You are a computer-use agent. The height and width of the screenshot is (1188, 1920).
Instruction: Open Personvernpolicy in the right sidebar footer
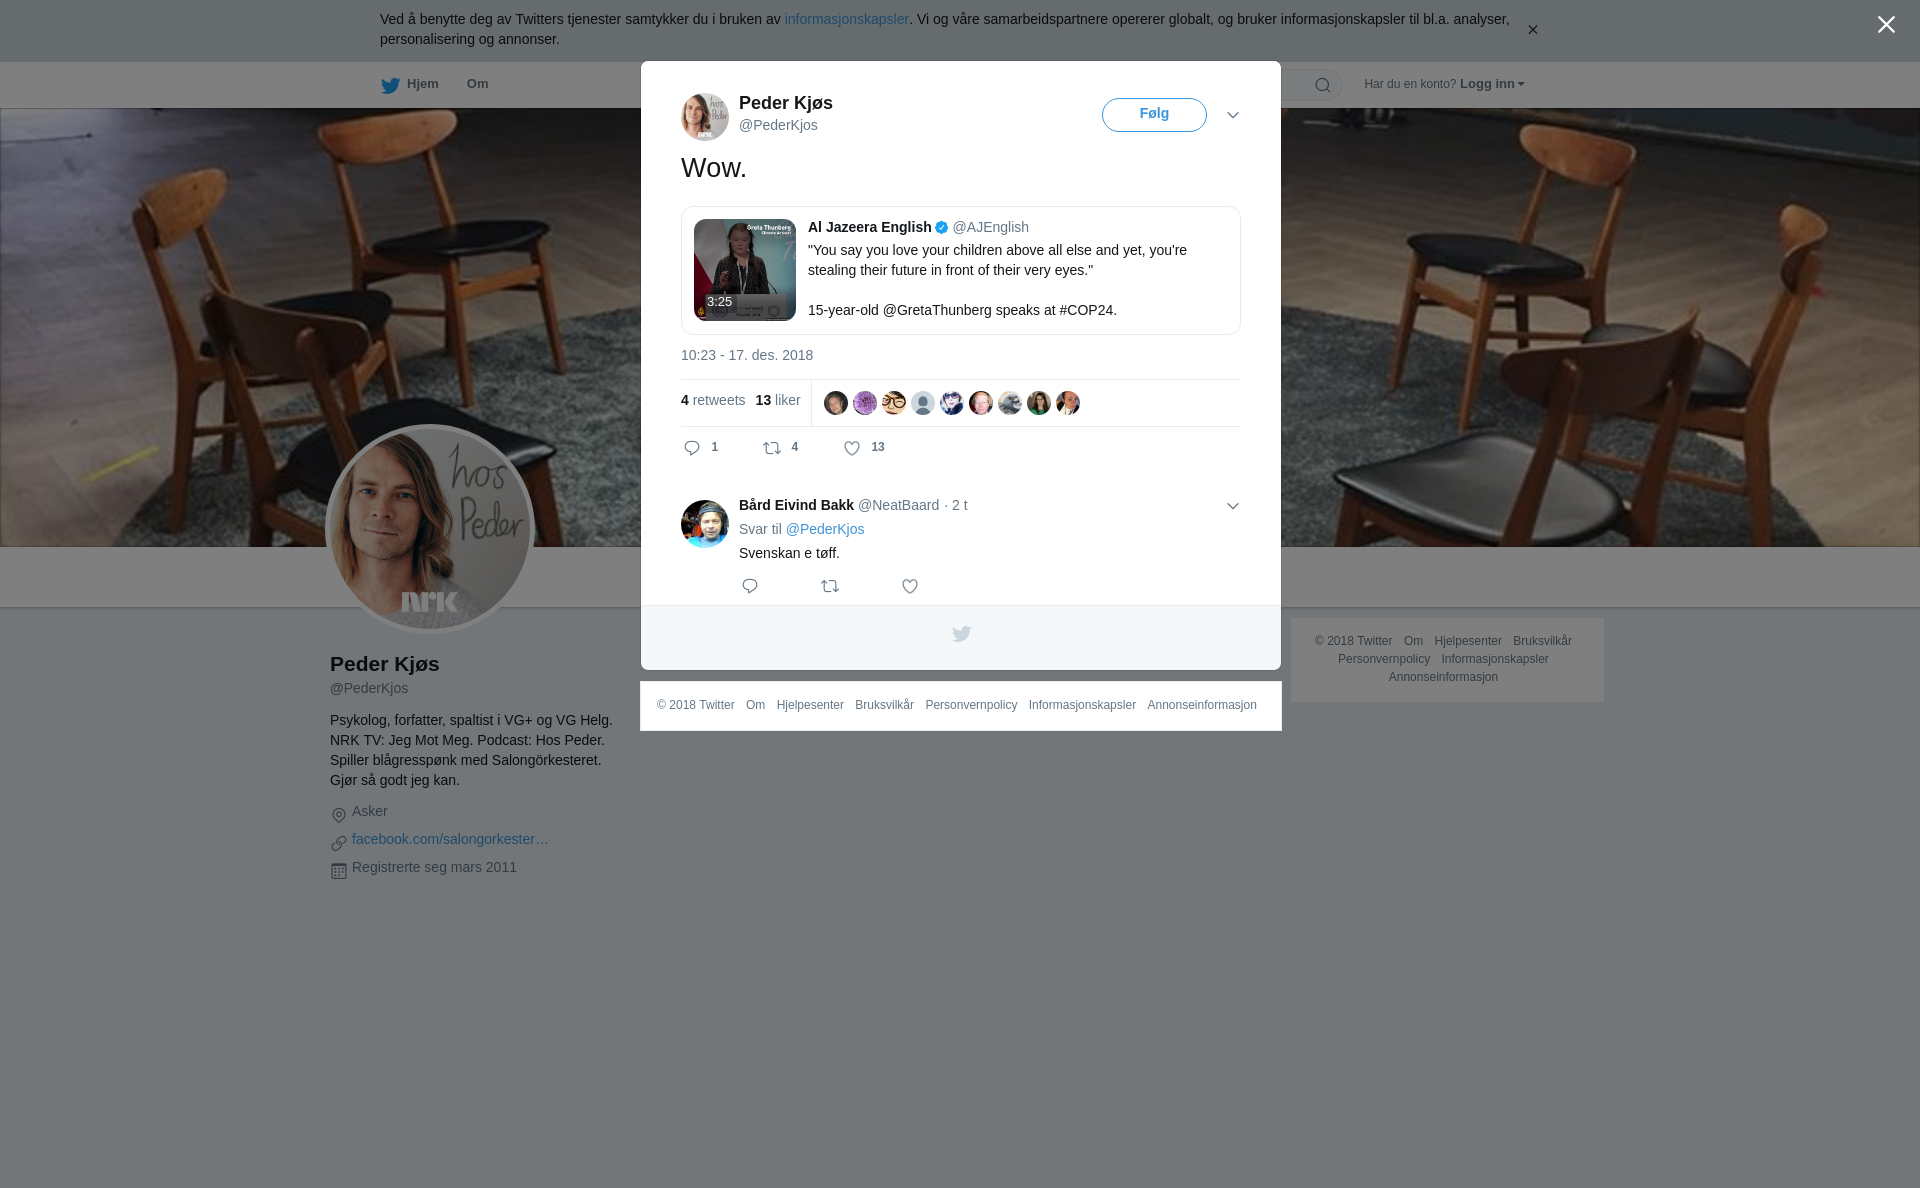tap(1384, 659)
